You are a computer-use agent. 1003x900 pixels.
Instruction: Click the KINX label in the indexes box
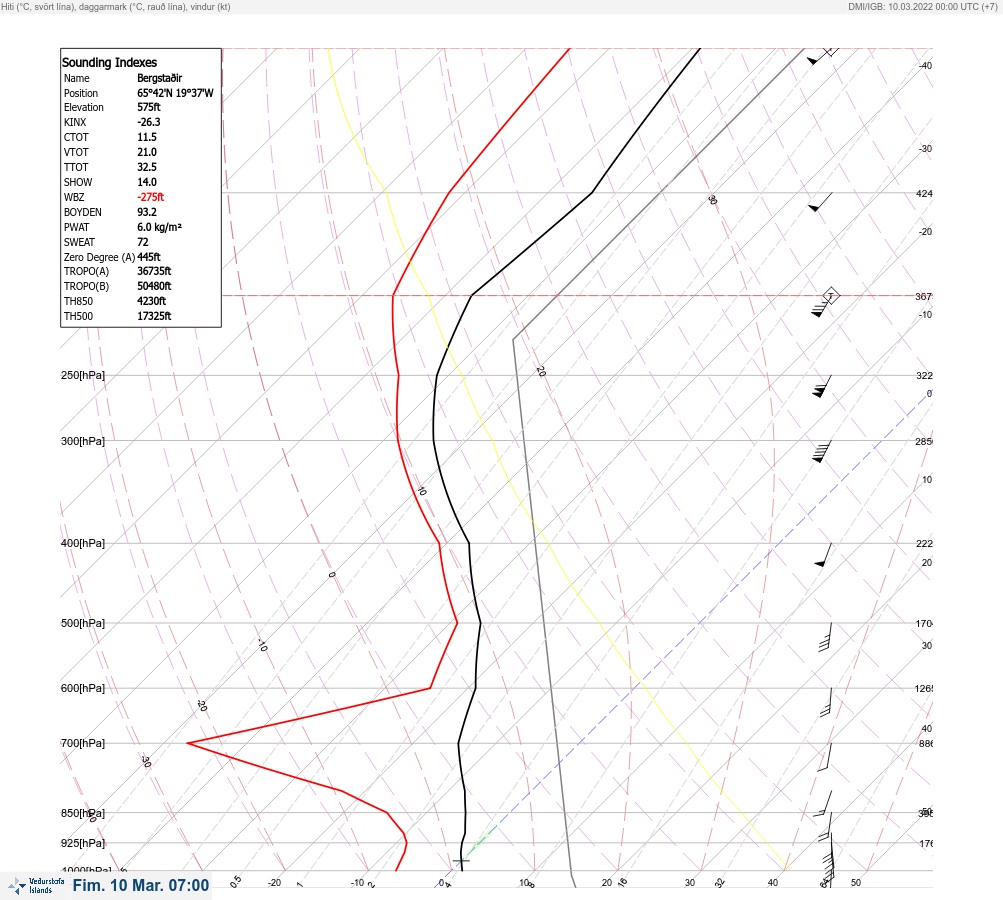coord(75,122)
